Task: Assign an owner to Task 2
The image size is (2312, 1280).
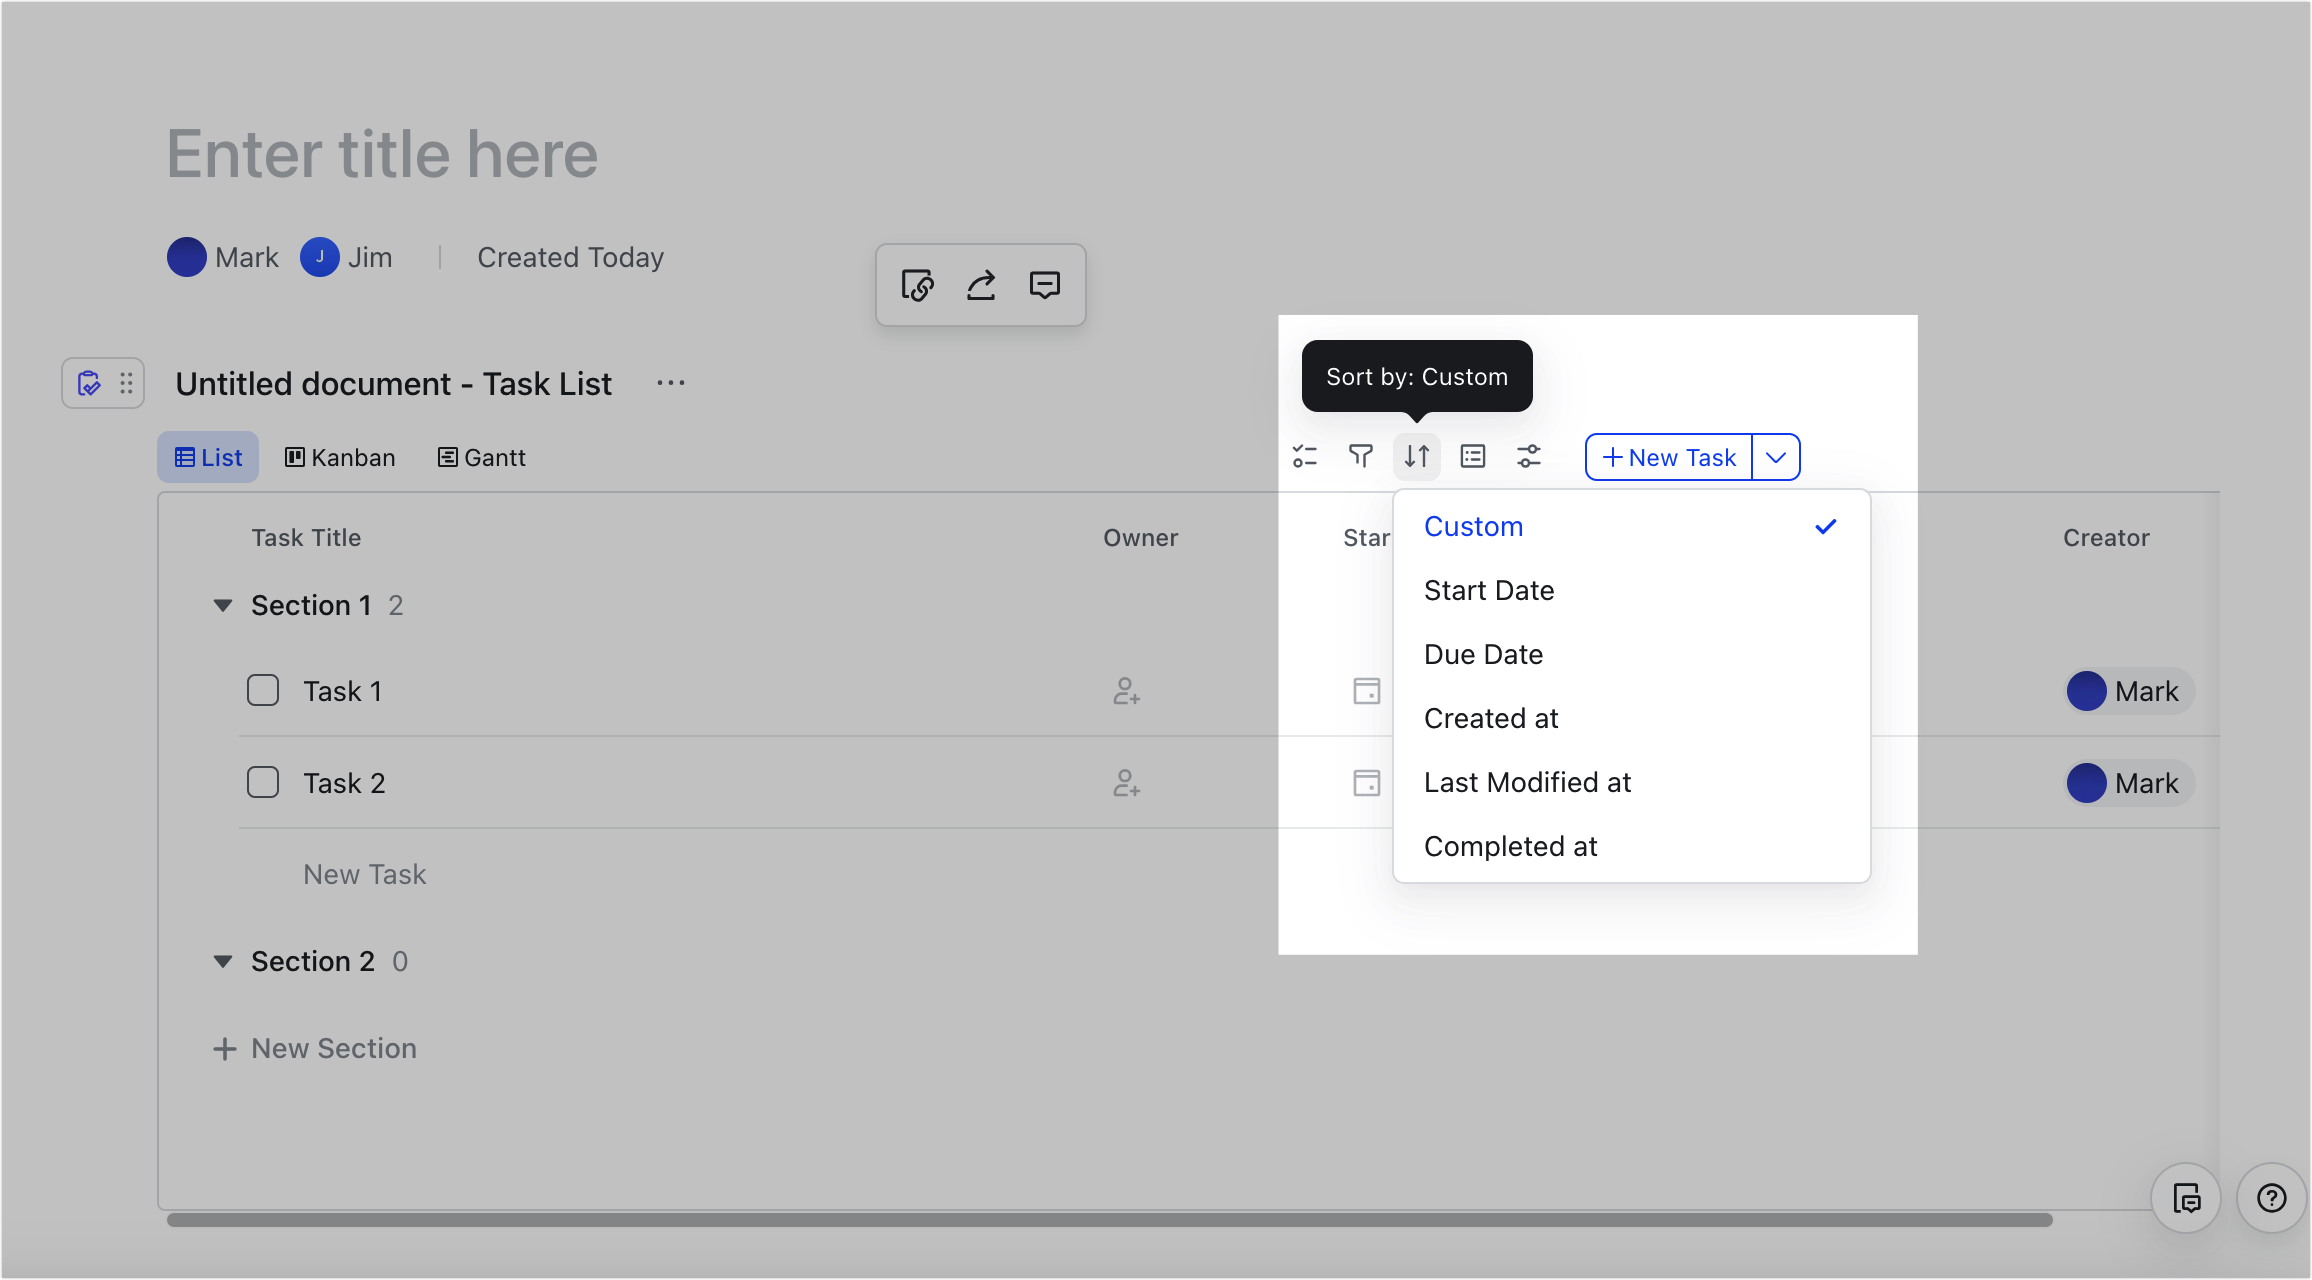Action: (x=1127, y=783)
